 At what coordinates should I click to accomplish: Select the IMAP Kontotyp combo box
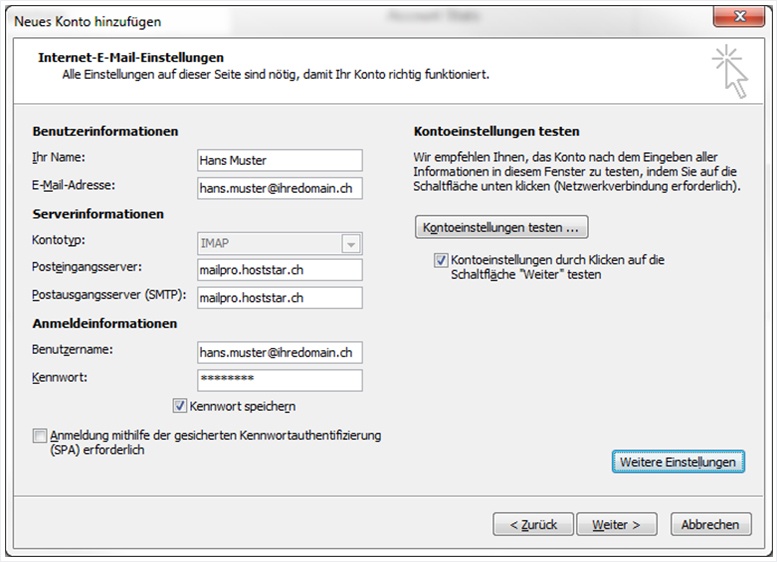pyautogui.click(x=280, y=244)
